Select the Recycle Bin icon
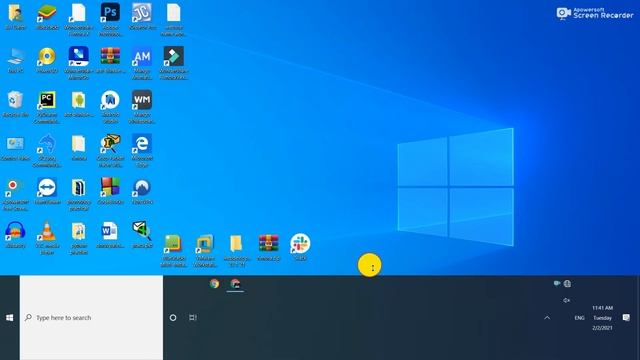 pyautogui.click(x=16, y=104)
